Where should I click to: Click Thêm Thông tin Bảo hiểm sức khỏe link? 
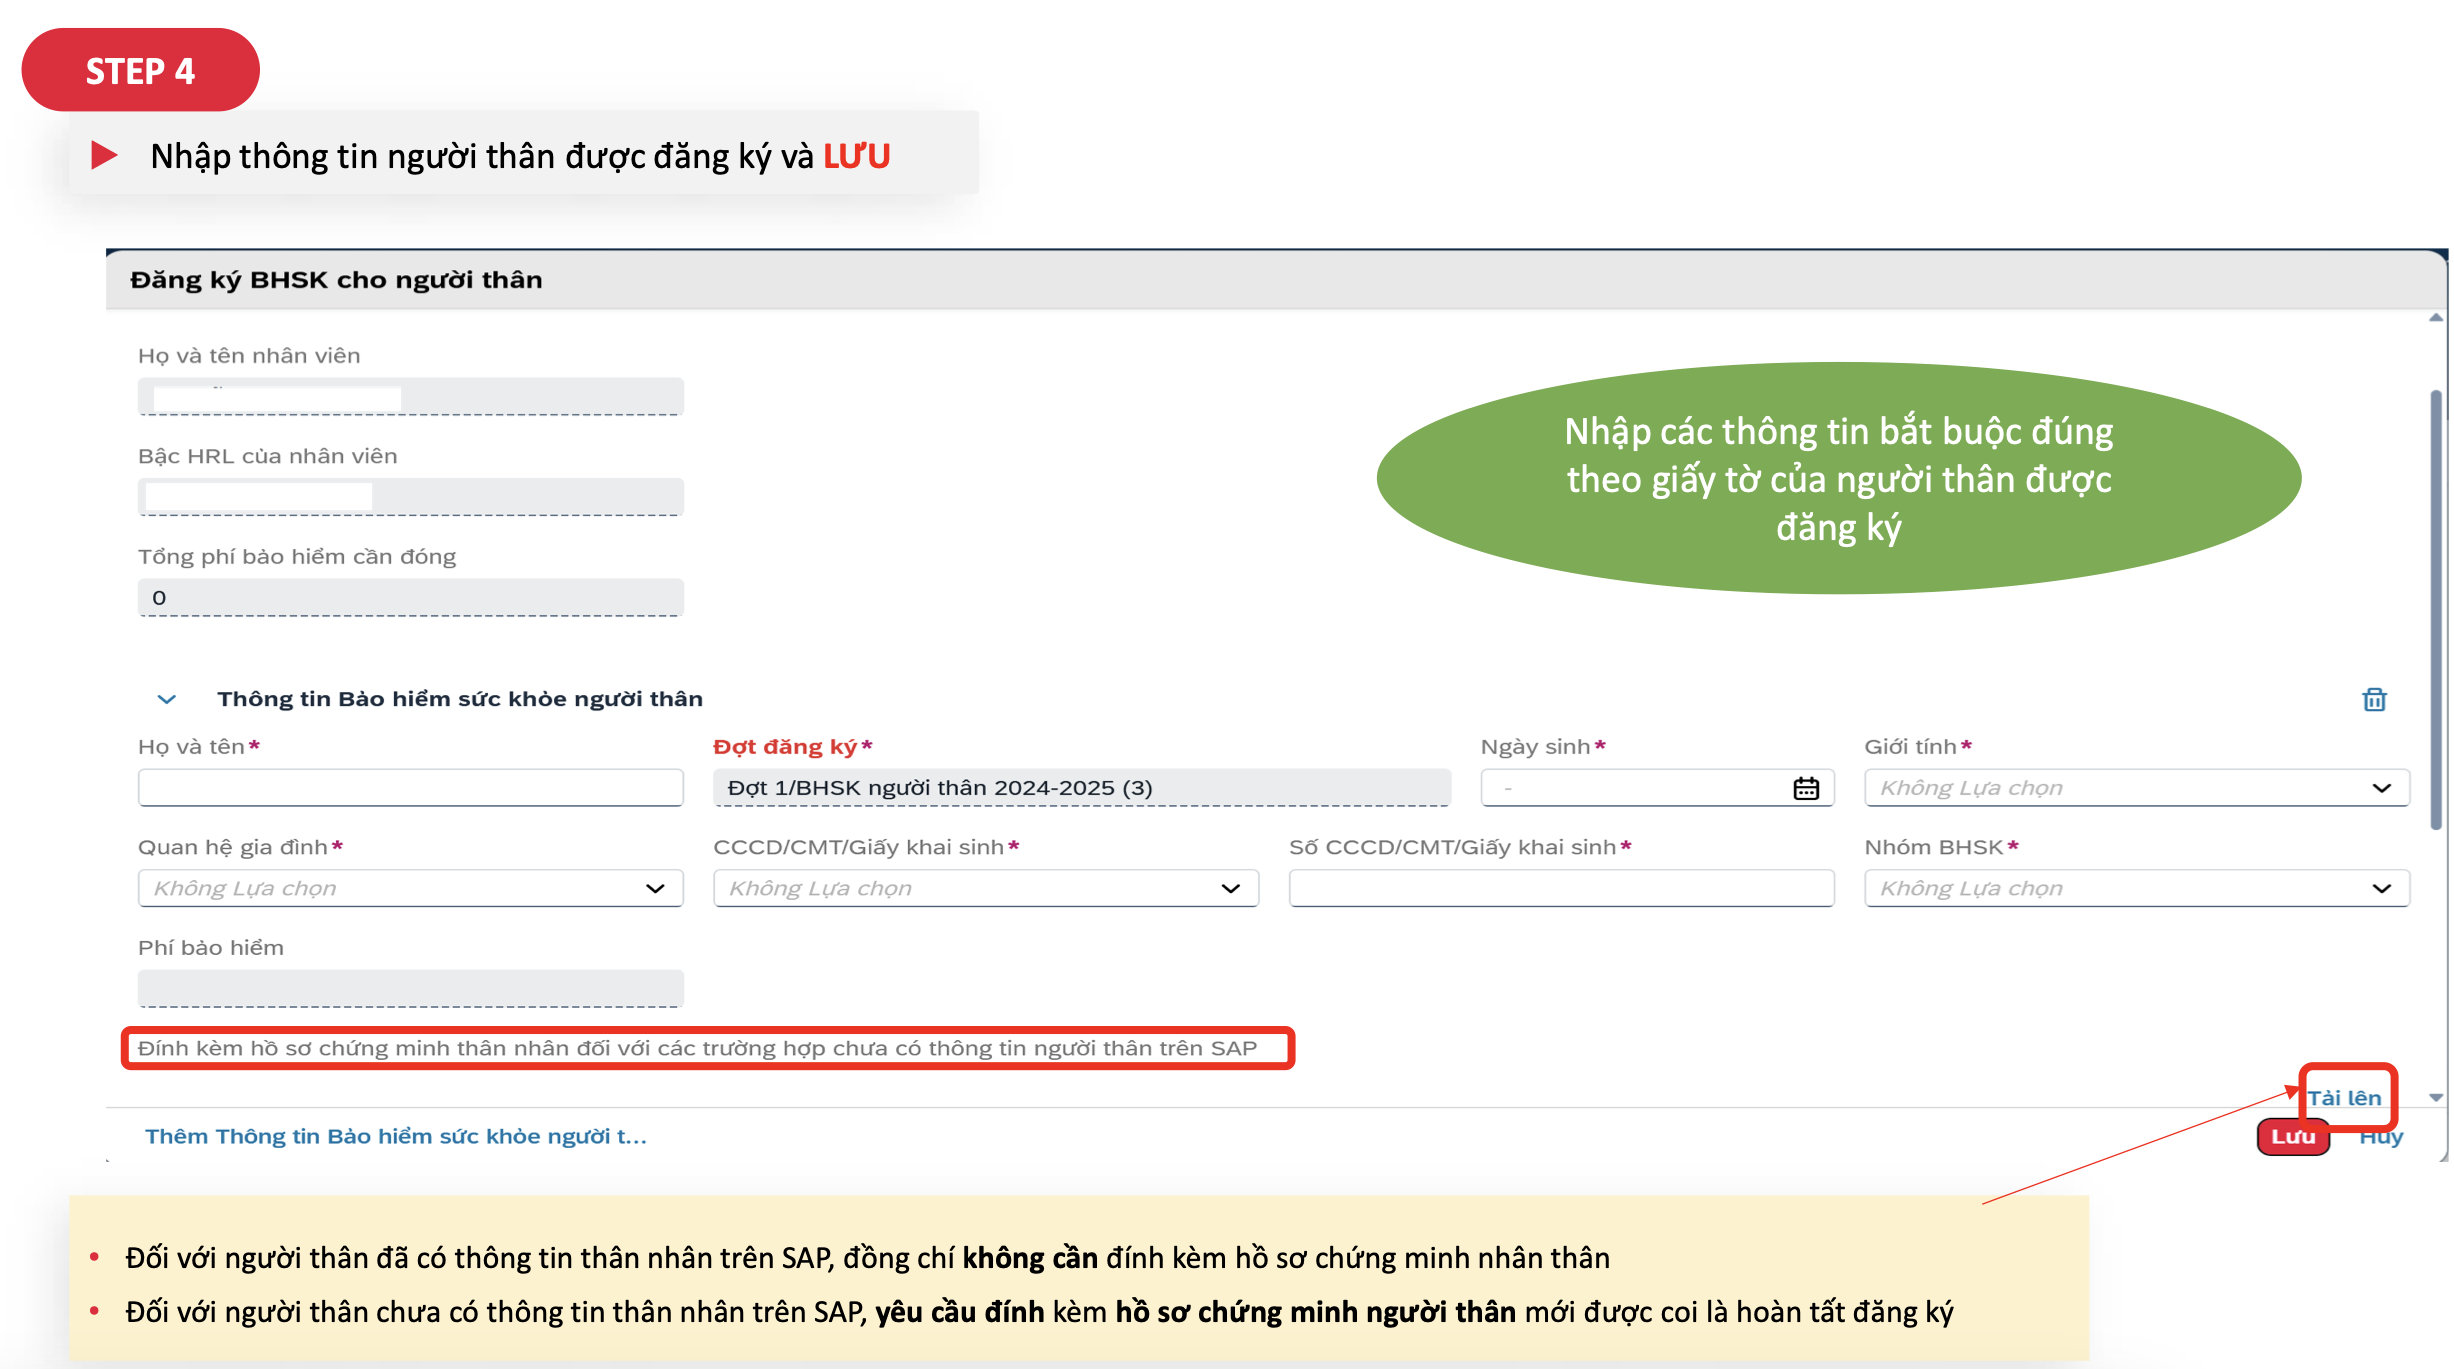click(x=396, y=1137)
